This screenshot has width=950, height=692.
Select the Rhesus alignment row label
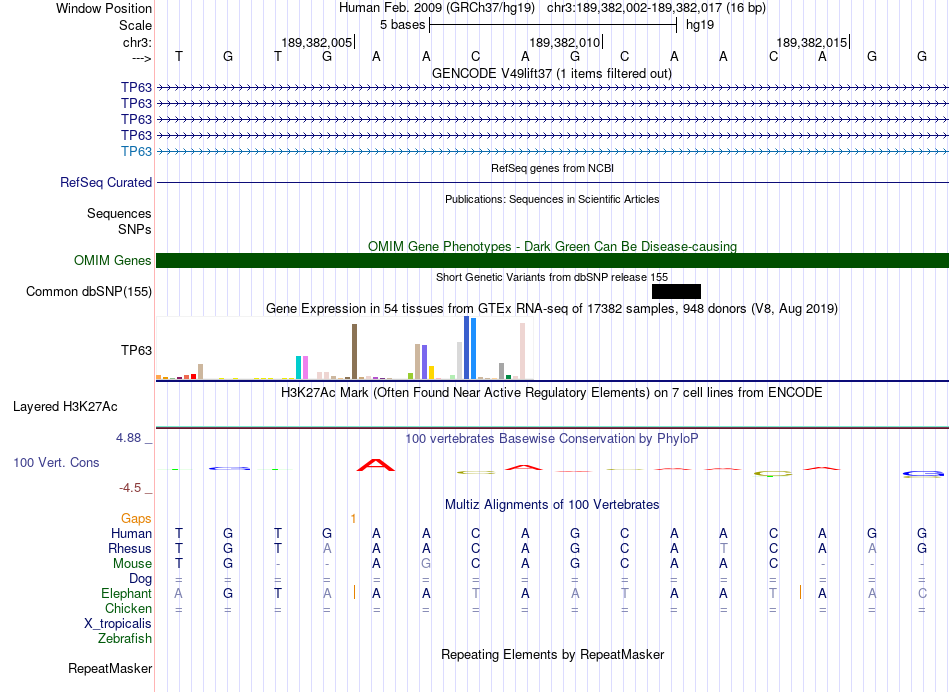pyautogui.click(x=130, y=548)
